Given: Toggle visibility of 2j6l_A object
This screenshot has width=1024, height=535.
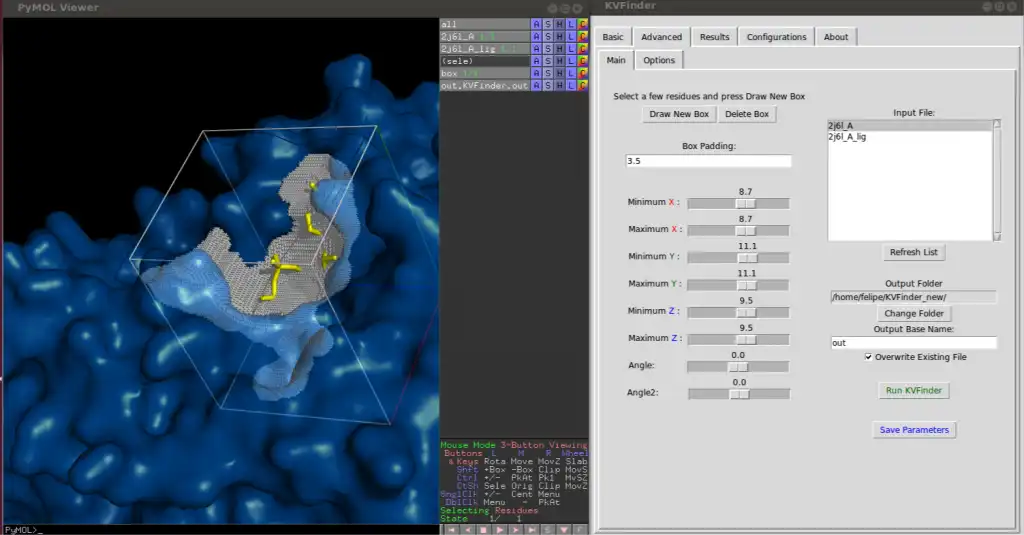Looking at the screenshot, I should (x=485, y=37).
